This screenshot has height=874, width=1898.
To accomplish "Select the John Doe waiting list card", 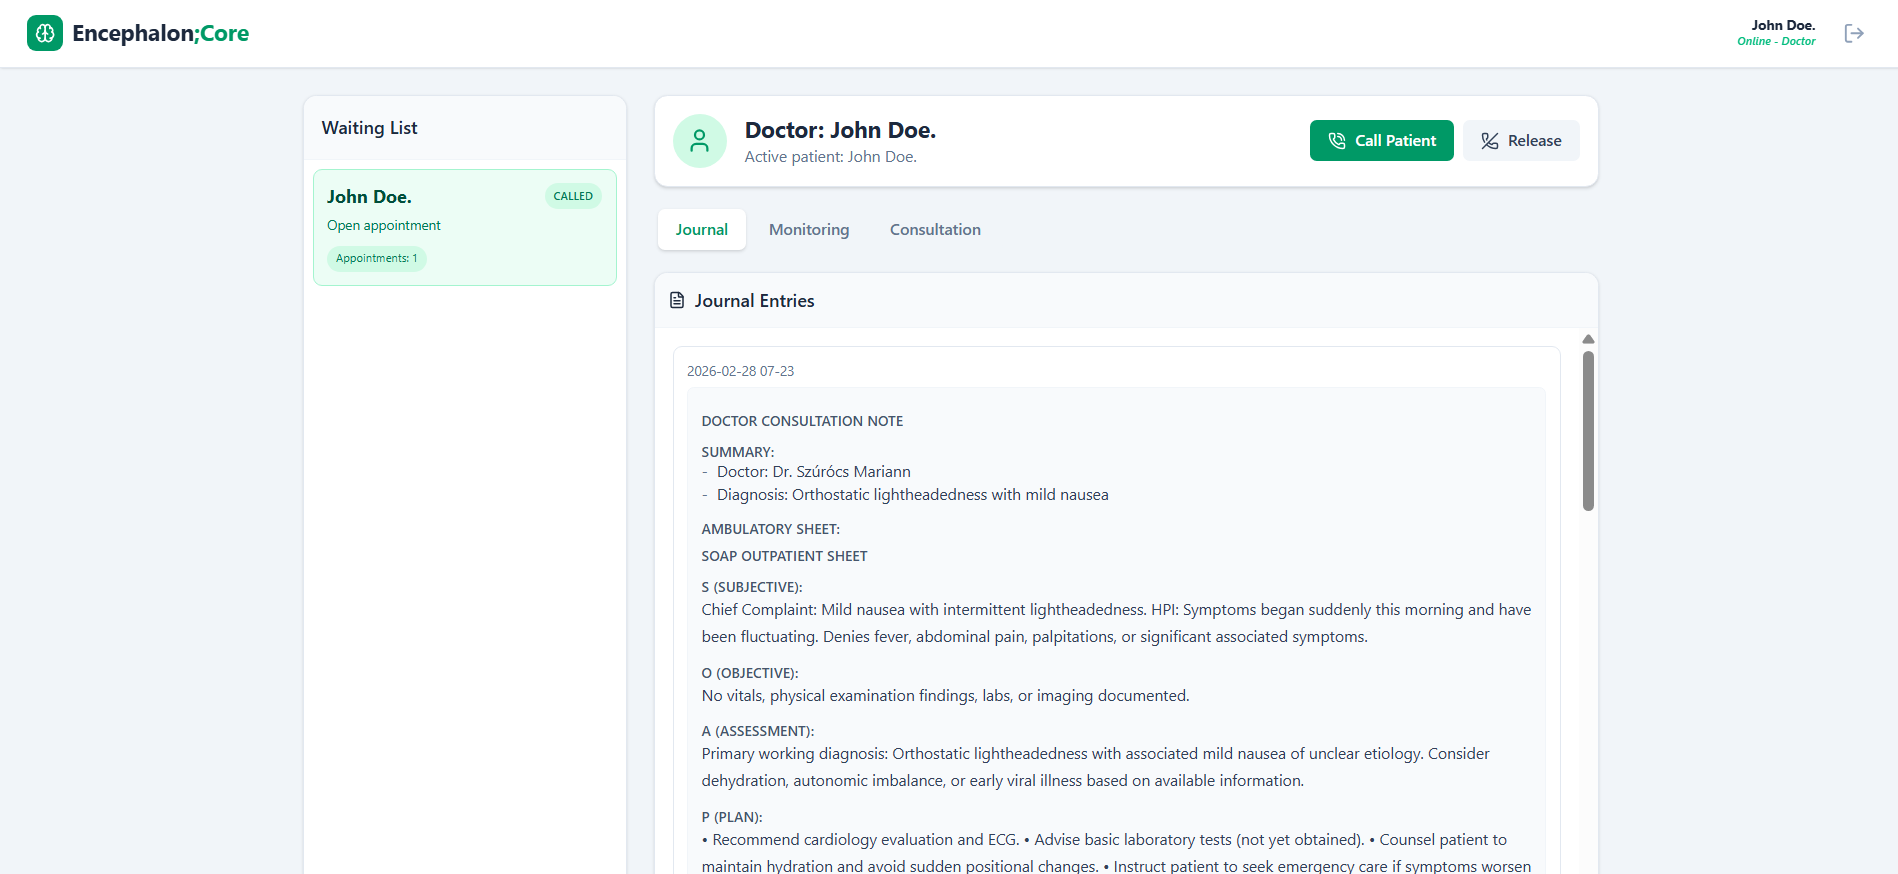I will (465, 227).
